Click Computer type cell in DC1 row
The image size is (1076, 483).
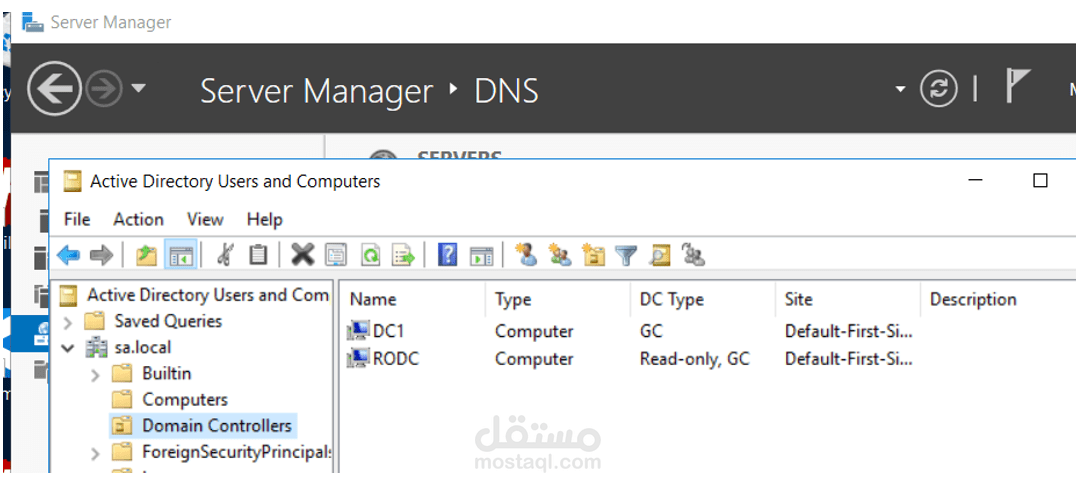point(534,331)
